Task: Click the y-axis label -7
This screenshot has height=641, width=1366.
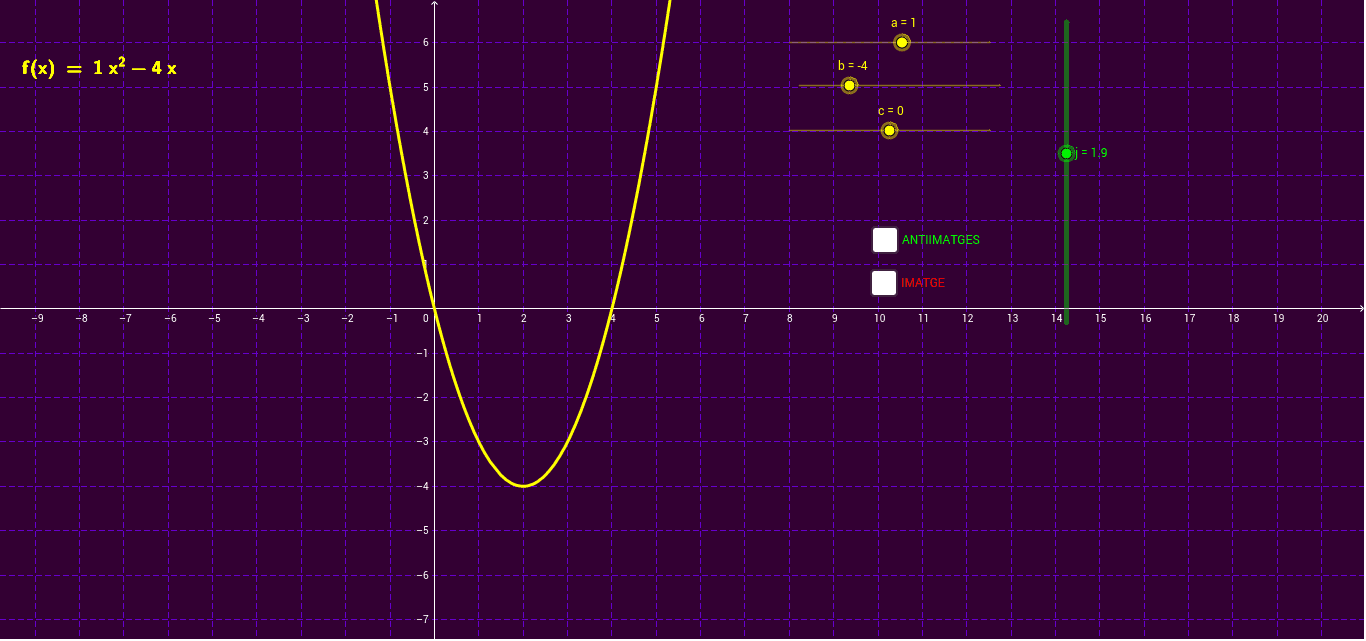Action: coord(423,619)
